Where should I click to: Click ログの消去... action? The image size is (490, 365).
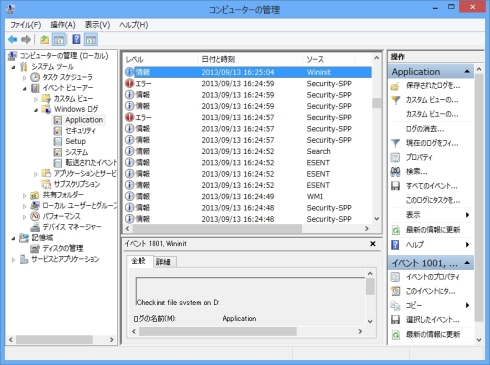pos(424,129)
